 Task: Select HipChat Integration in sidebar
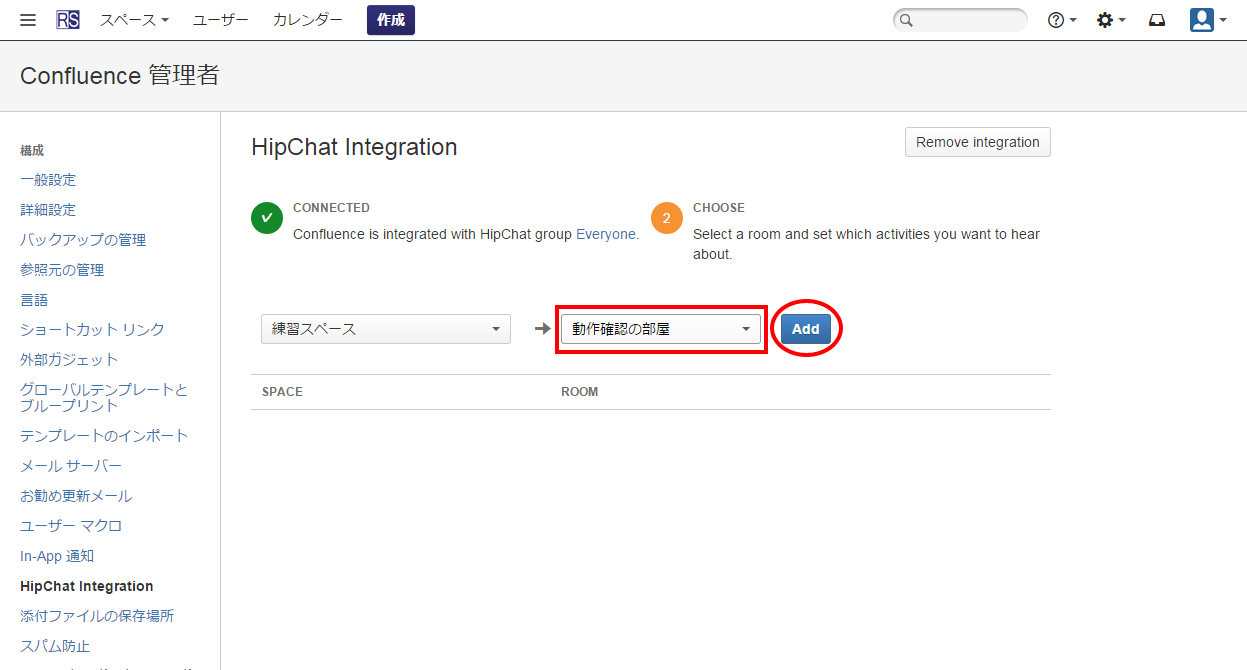pos(87,586)
